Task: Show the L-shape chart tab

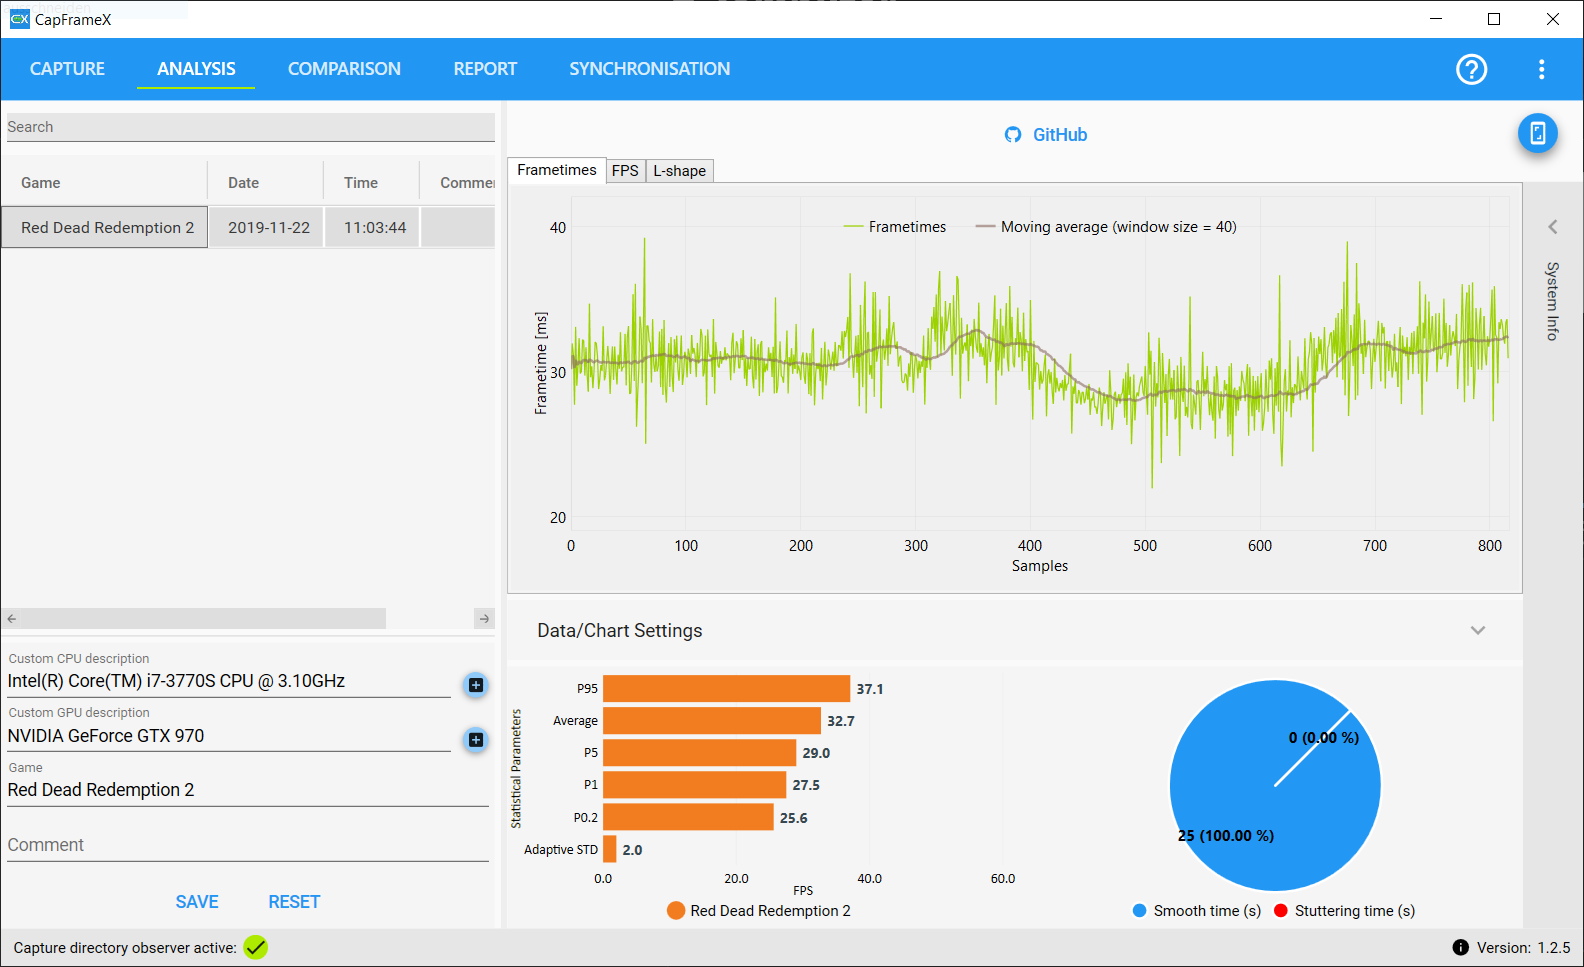Action: tap(679, 171)
